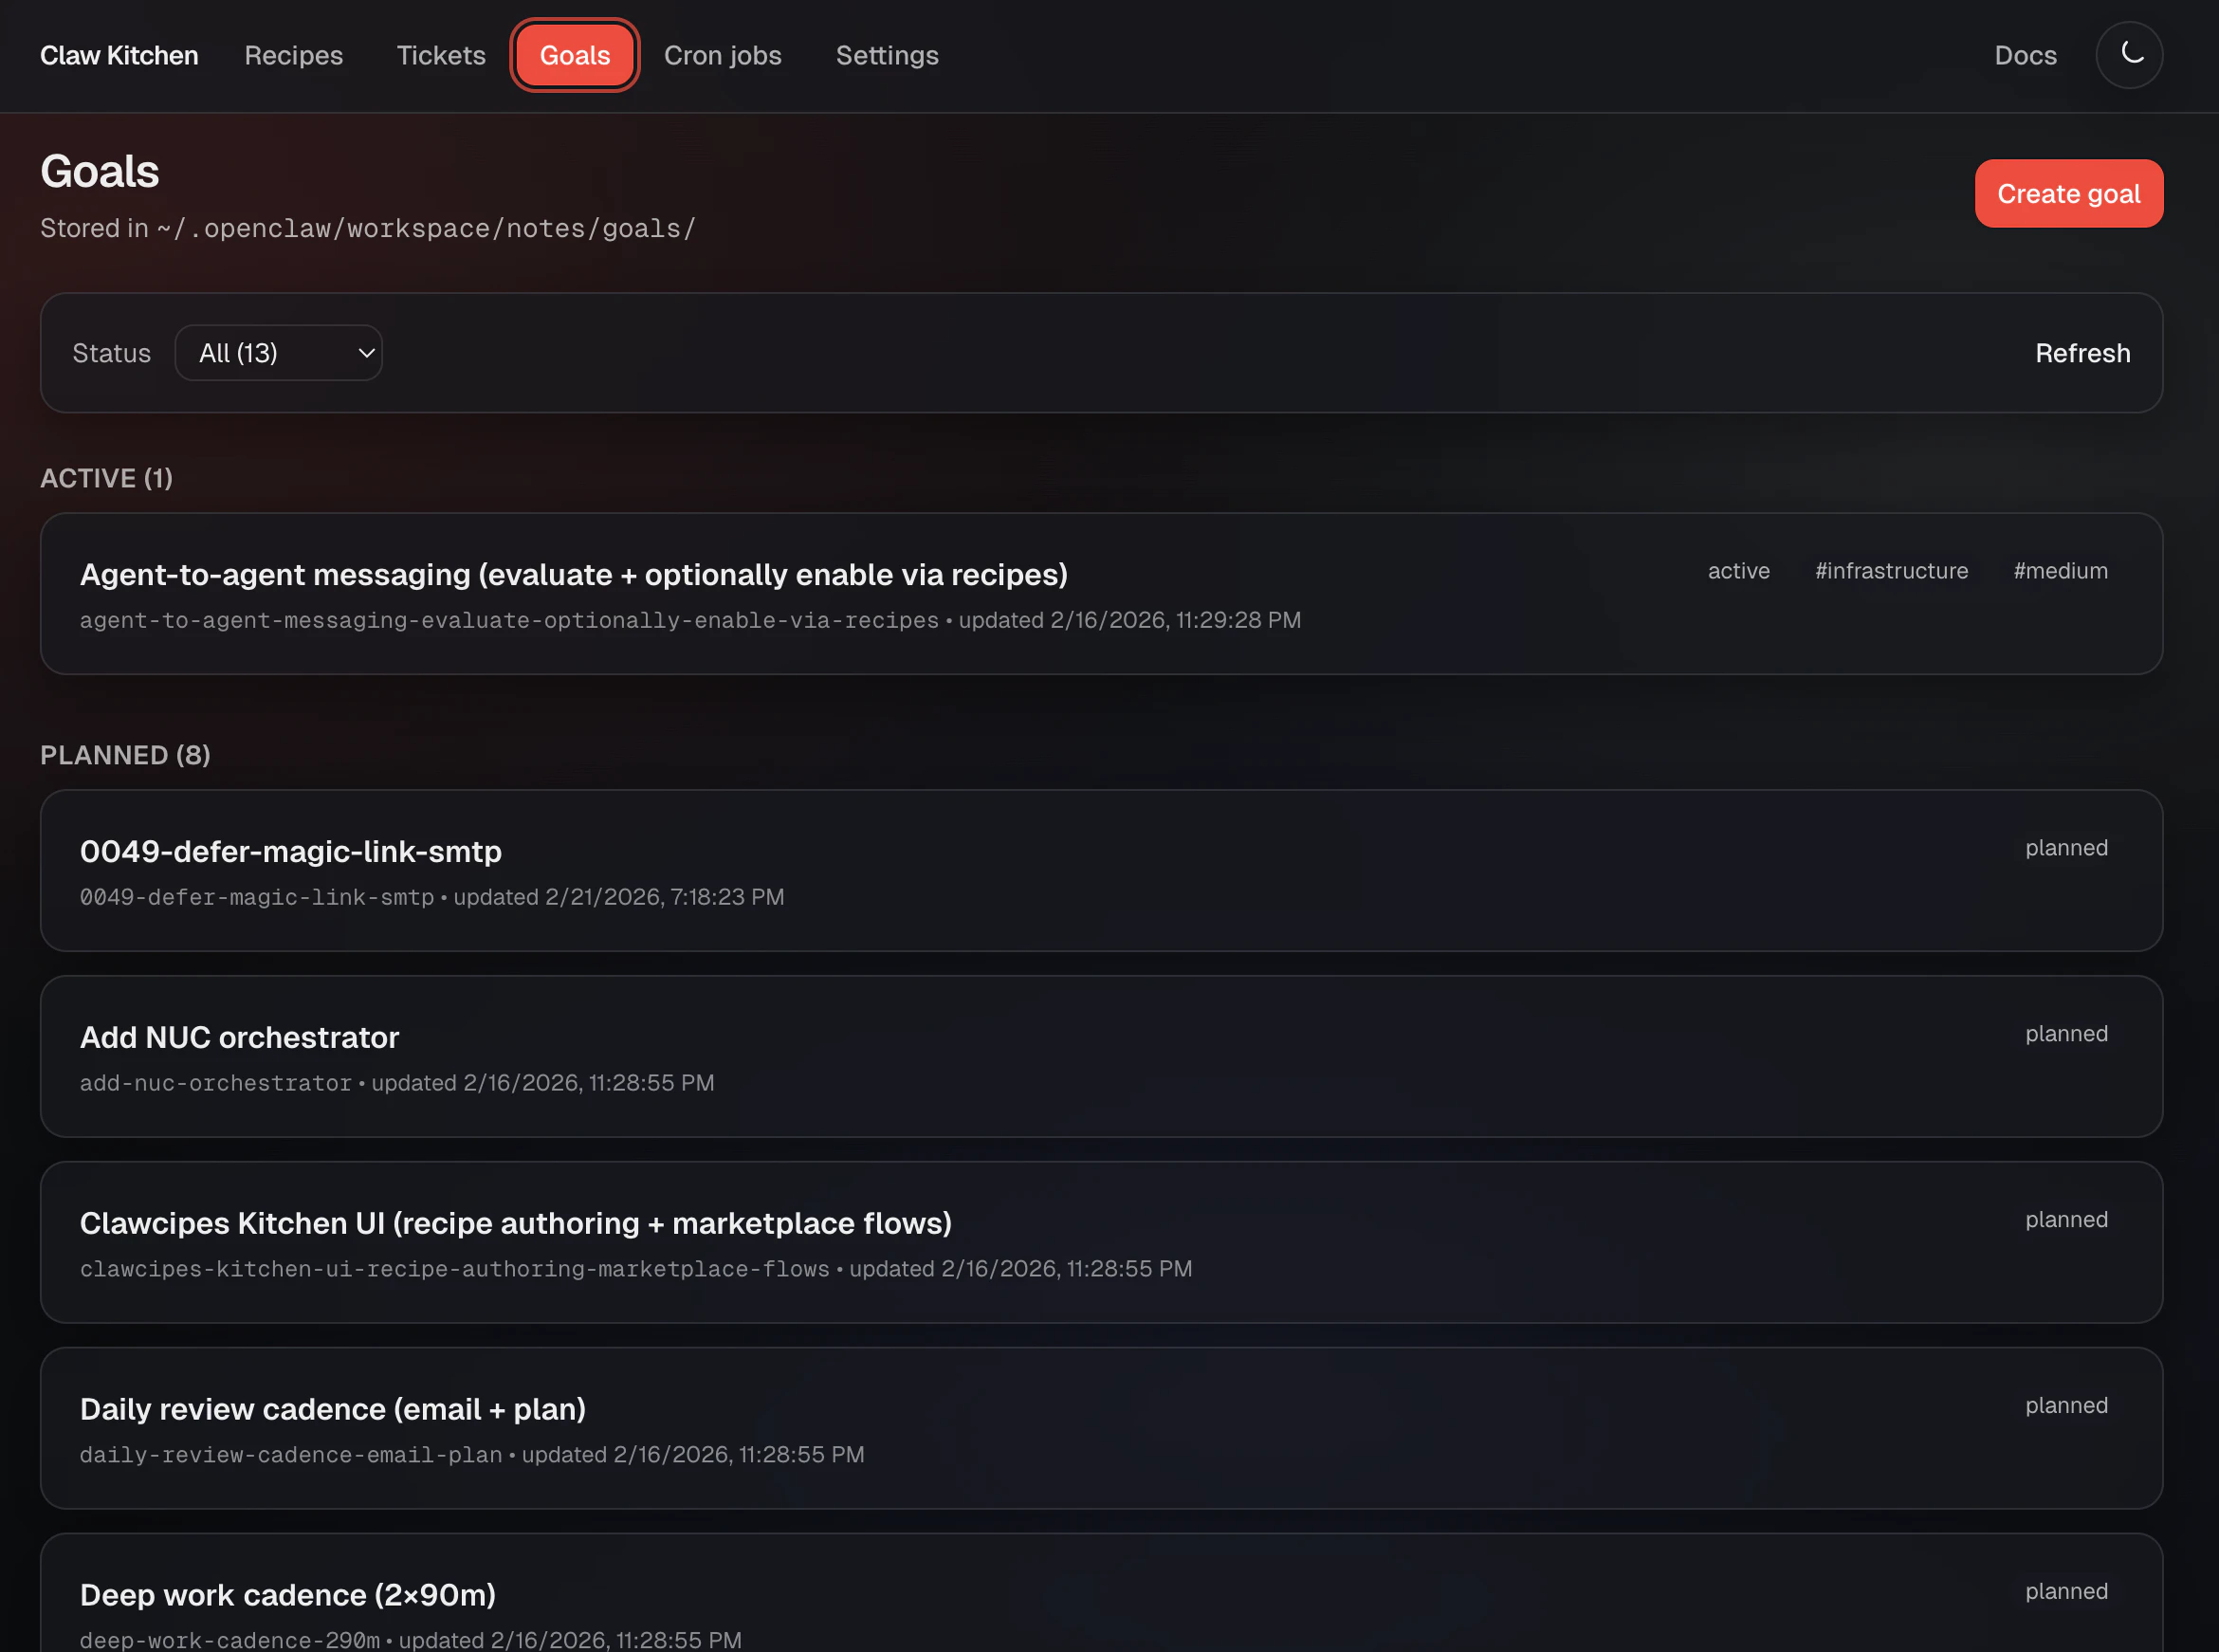Viewport: 2219px width, 1652px height.
Task: Open the 0049-defer-magic-link-smtp goal
Action: pyautogui.click(x=290, y=852)
